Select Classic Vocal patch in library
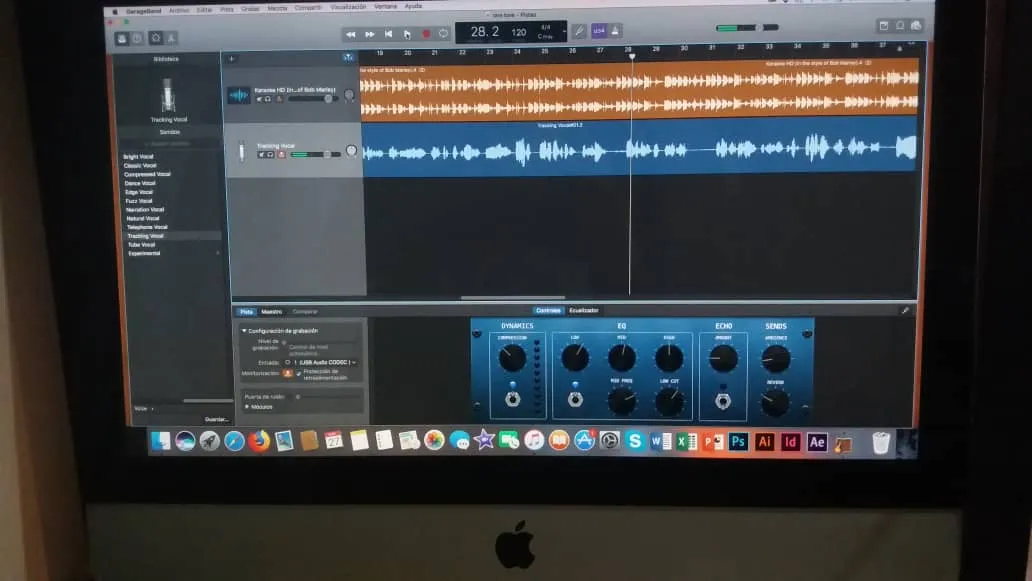The height and width of the screenshot is (581, 1032). point(140,166)
